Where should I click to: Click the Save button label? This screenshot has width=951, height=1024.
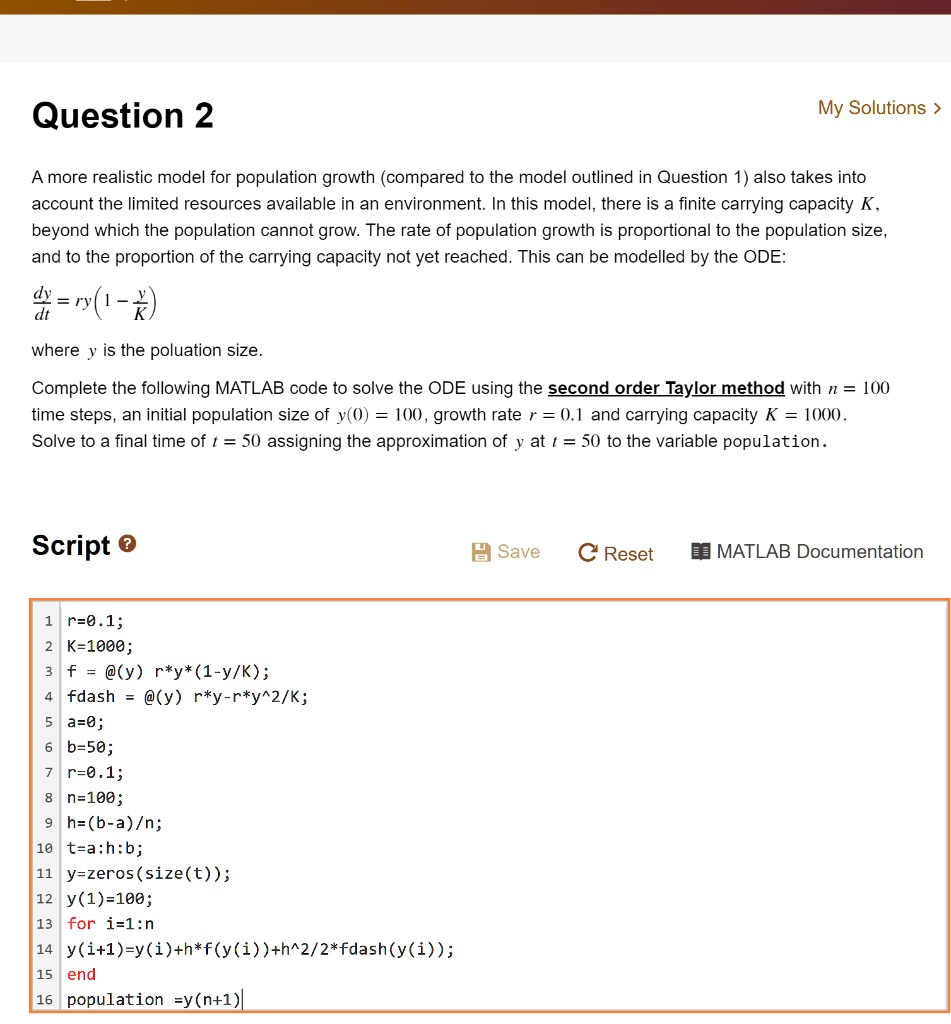[519, 552]
